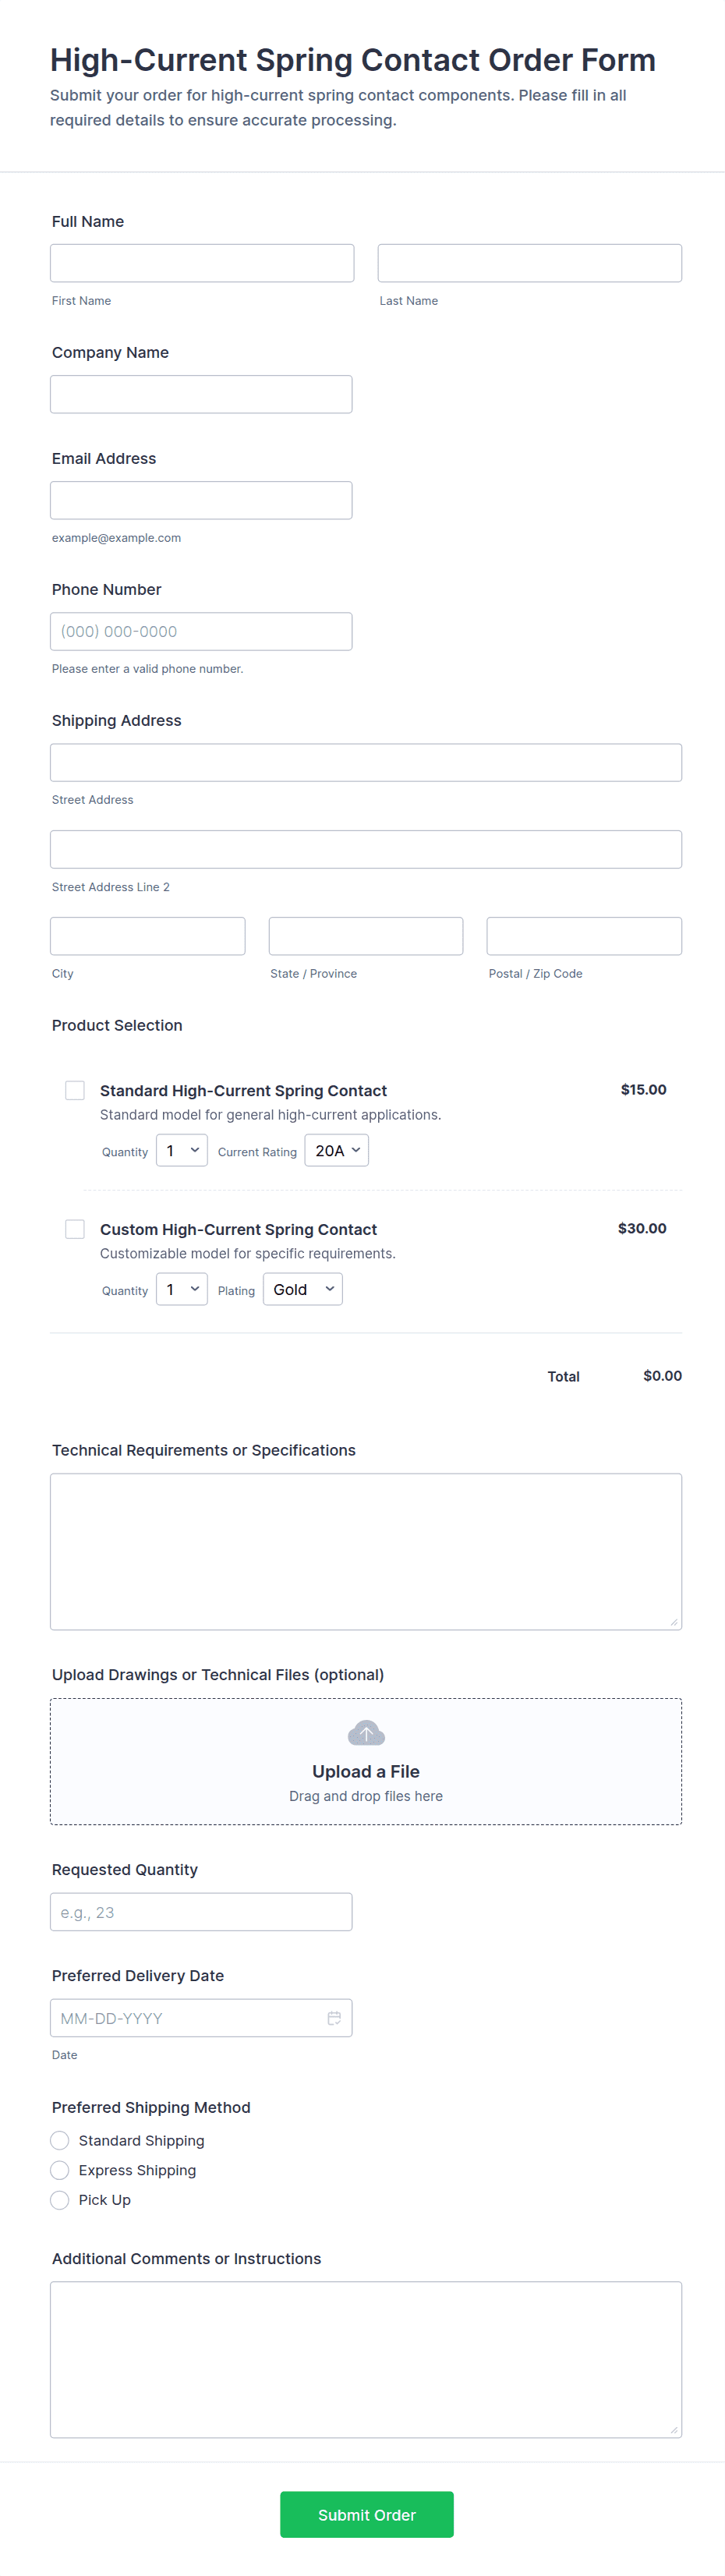Expand the Plating dropdown
Viewport: 725px width, 2576px height.
[302, 1290]
